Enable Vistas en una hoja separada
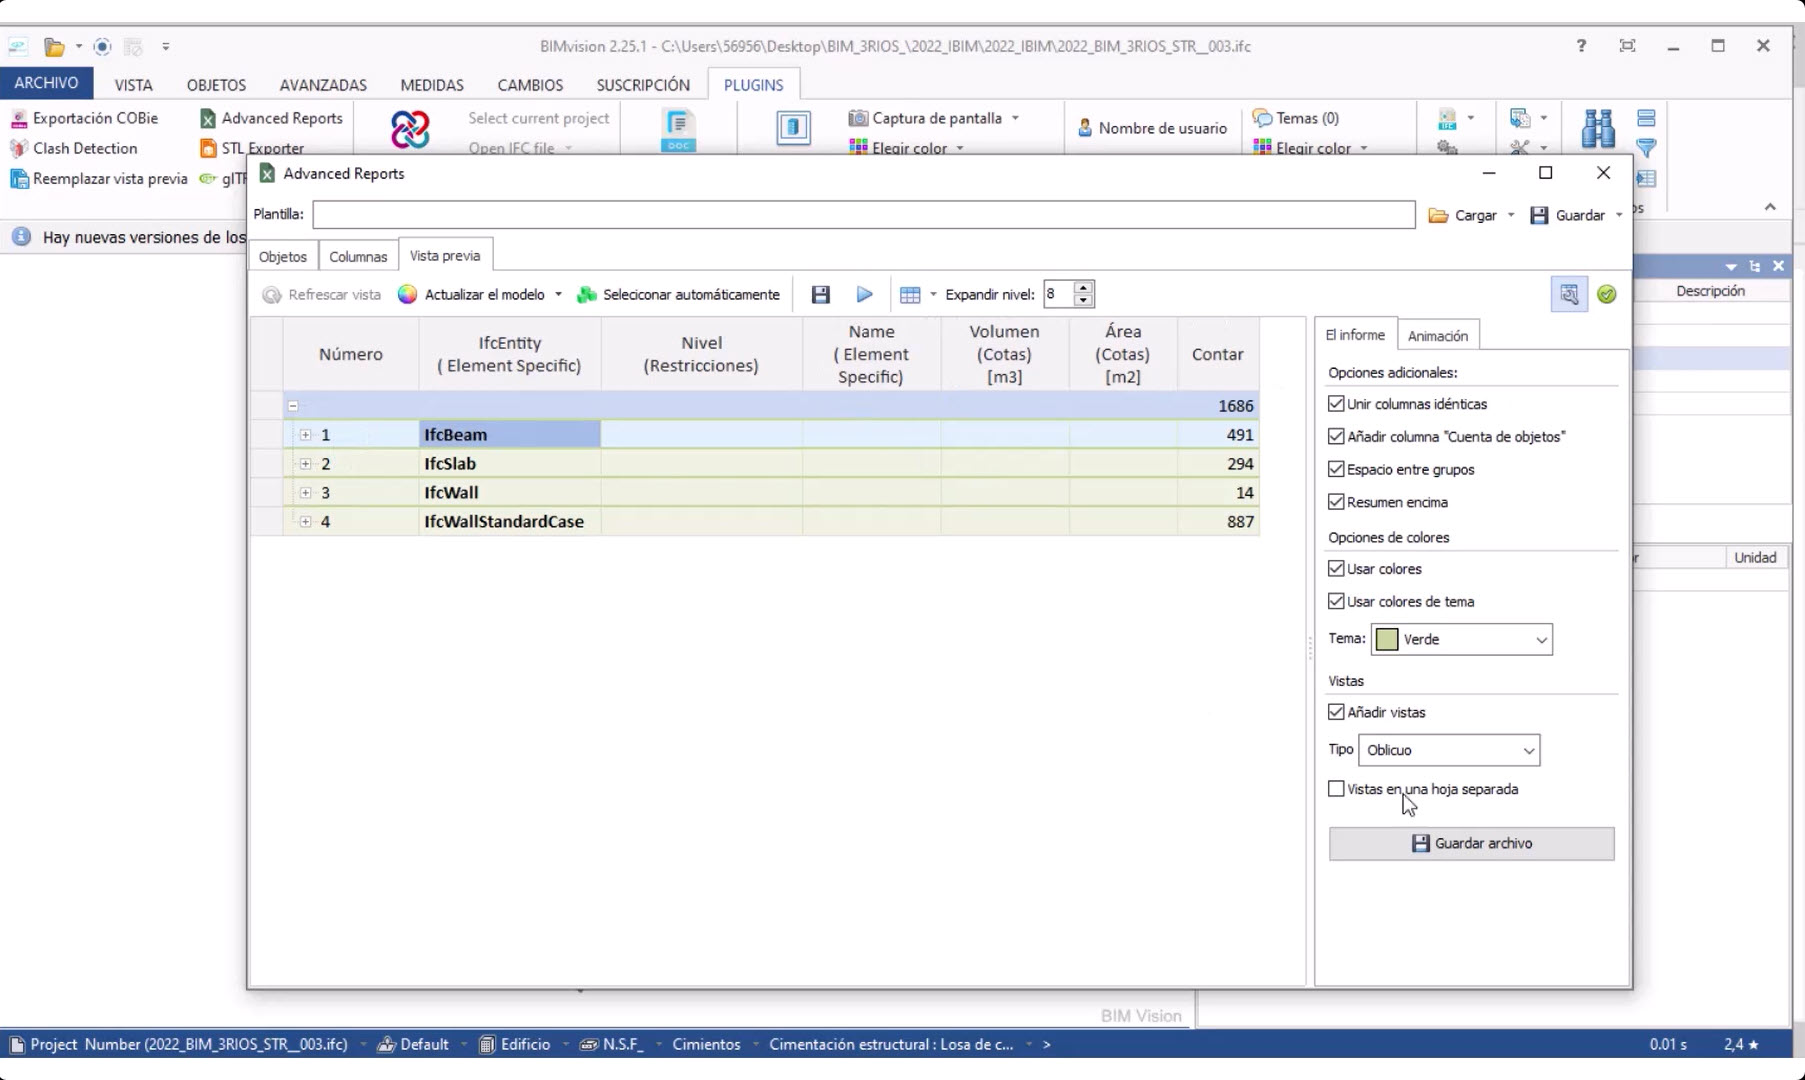 (x=1336, y=789)
